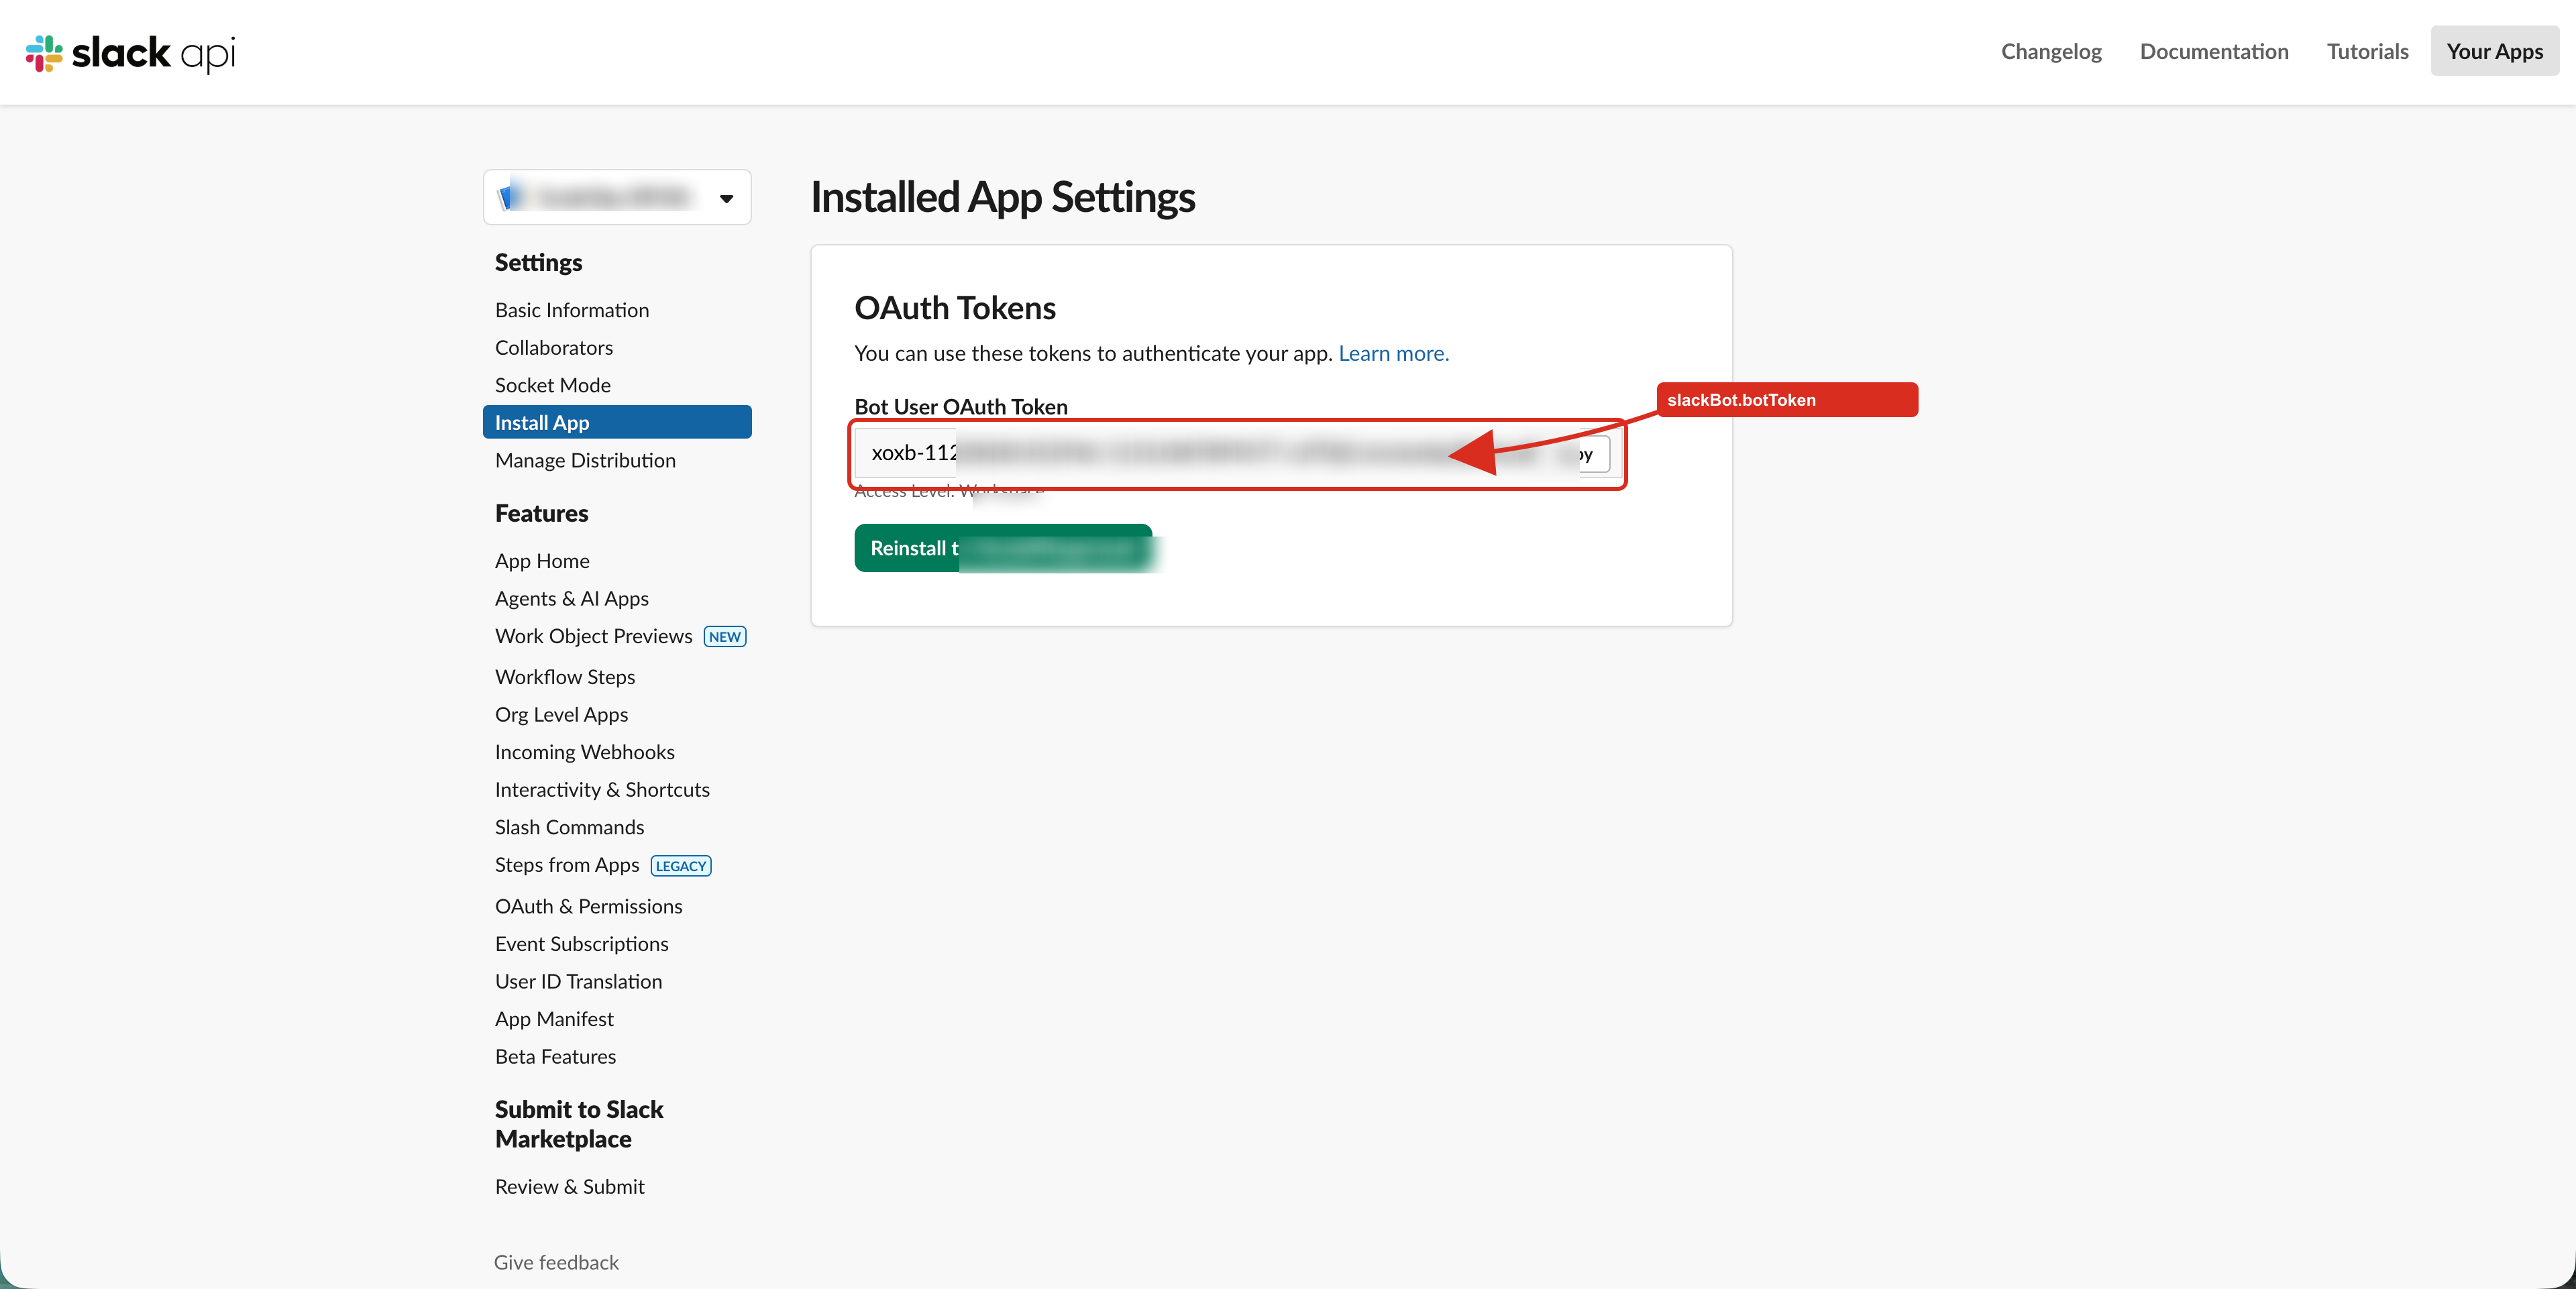Image resolution: width=2576 pixels, height=1289 pixels.
Task: Go to Tutorials in the top navigation
Action: pos(2367,51)
